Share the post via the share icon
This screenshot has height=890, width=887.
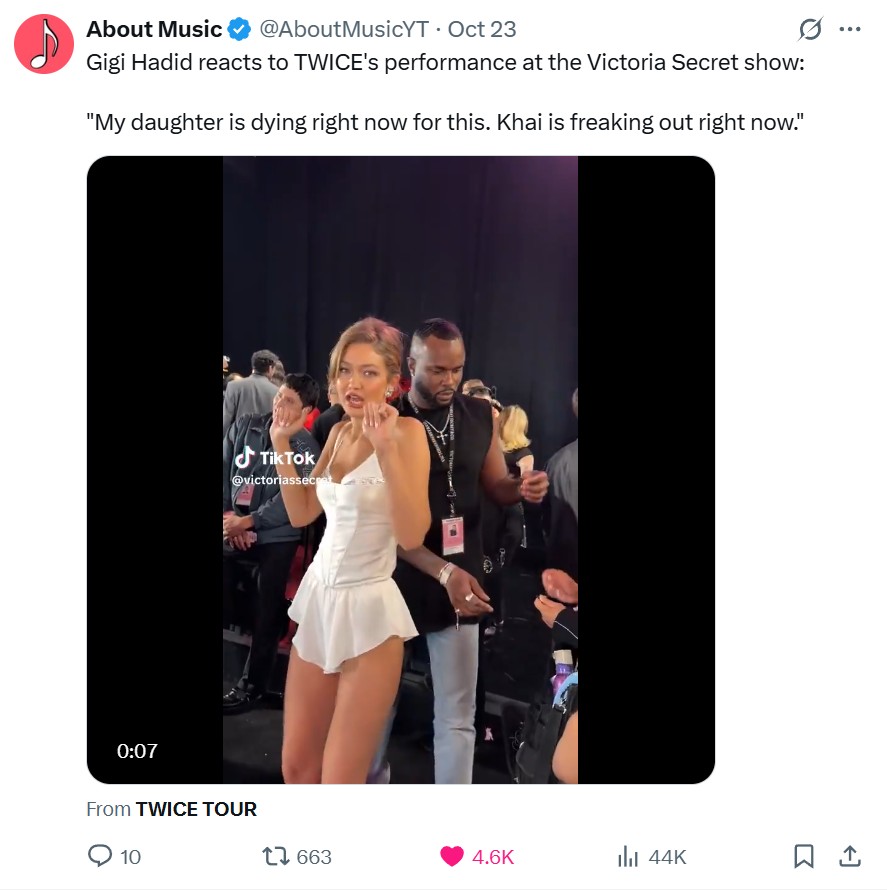coord(850,856)
